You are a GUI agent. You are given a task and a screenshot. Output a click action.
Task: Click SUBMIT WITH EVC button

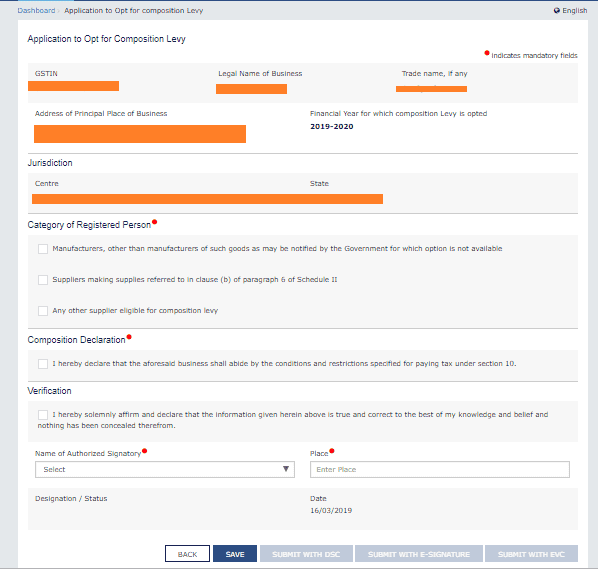tap(531, 554)
